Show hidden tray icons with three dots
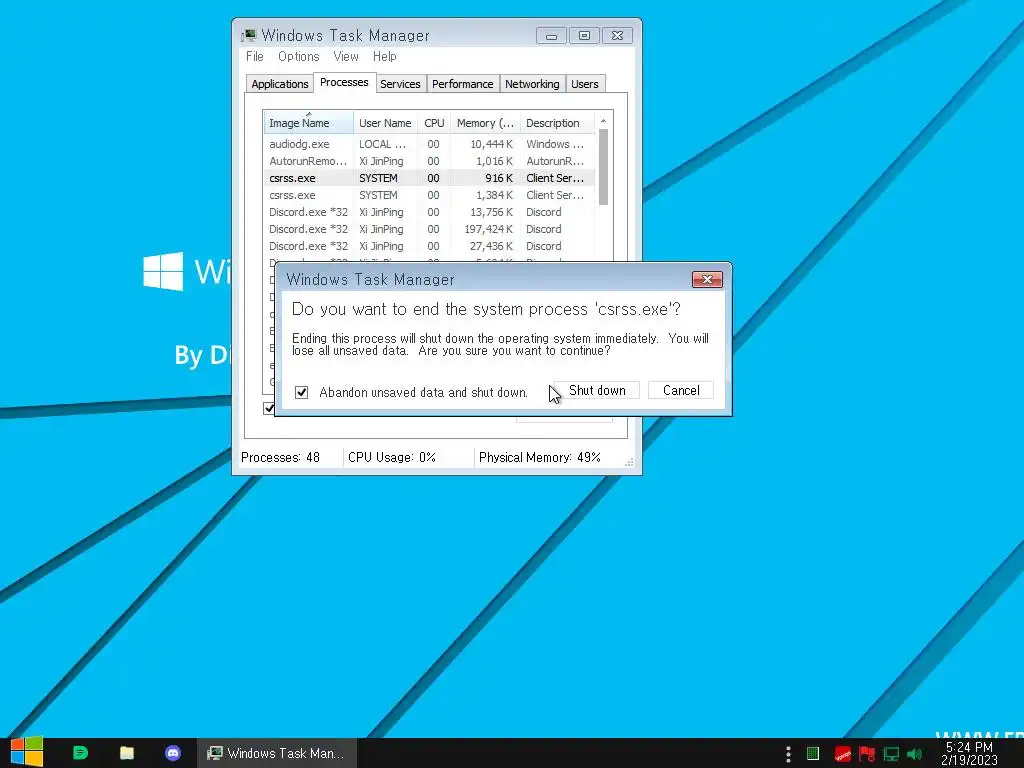1024x768 pixels. coord(788,754)
